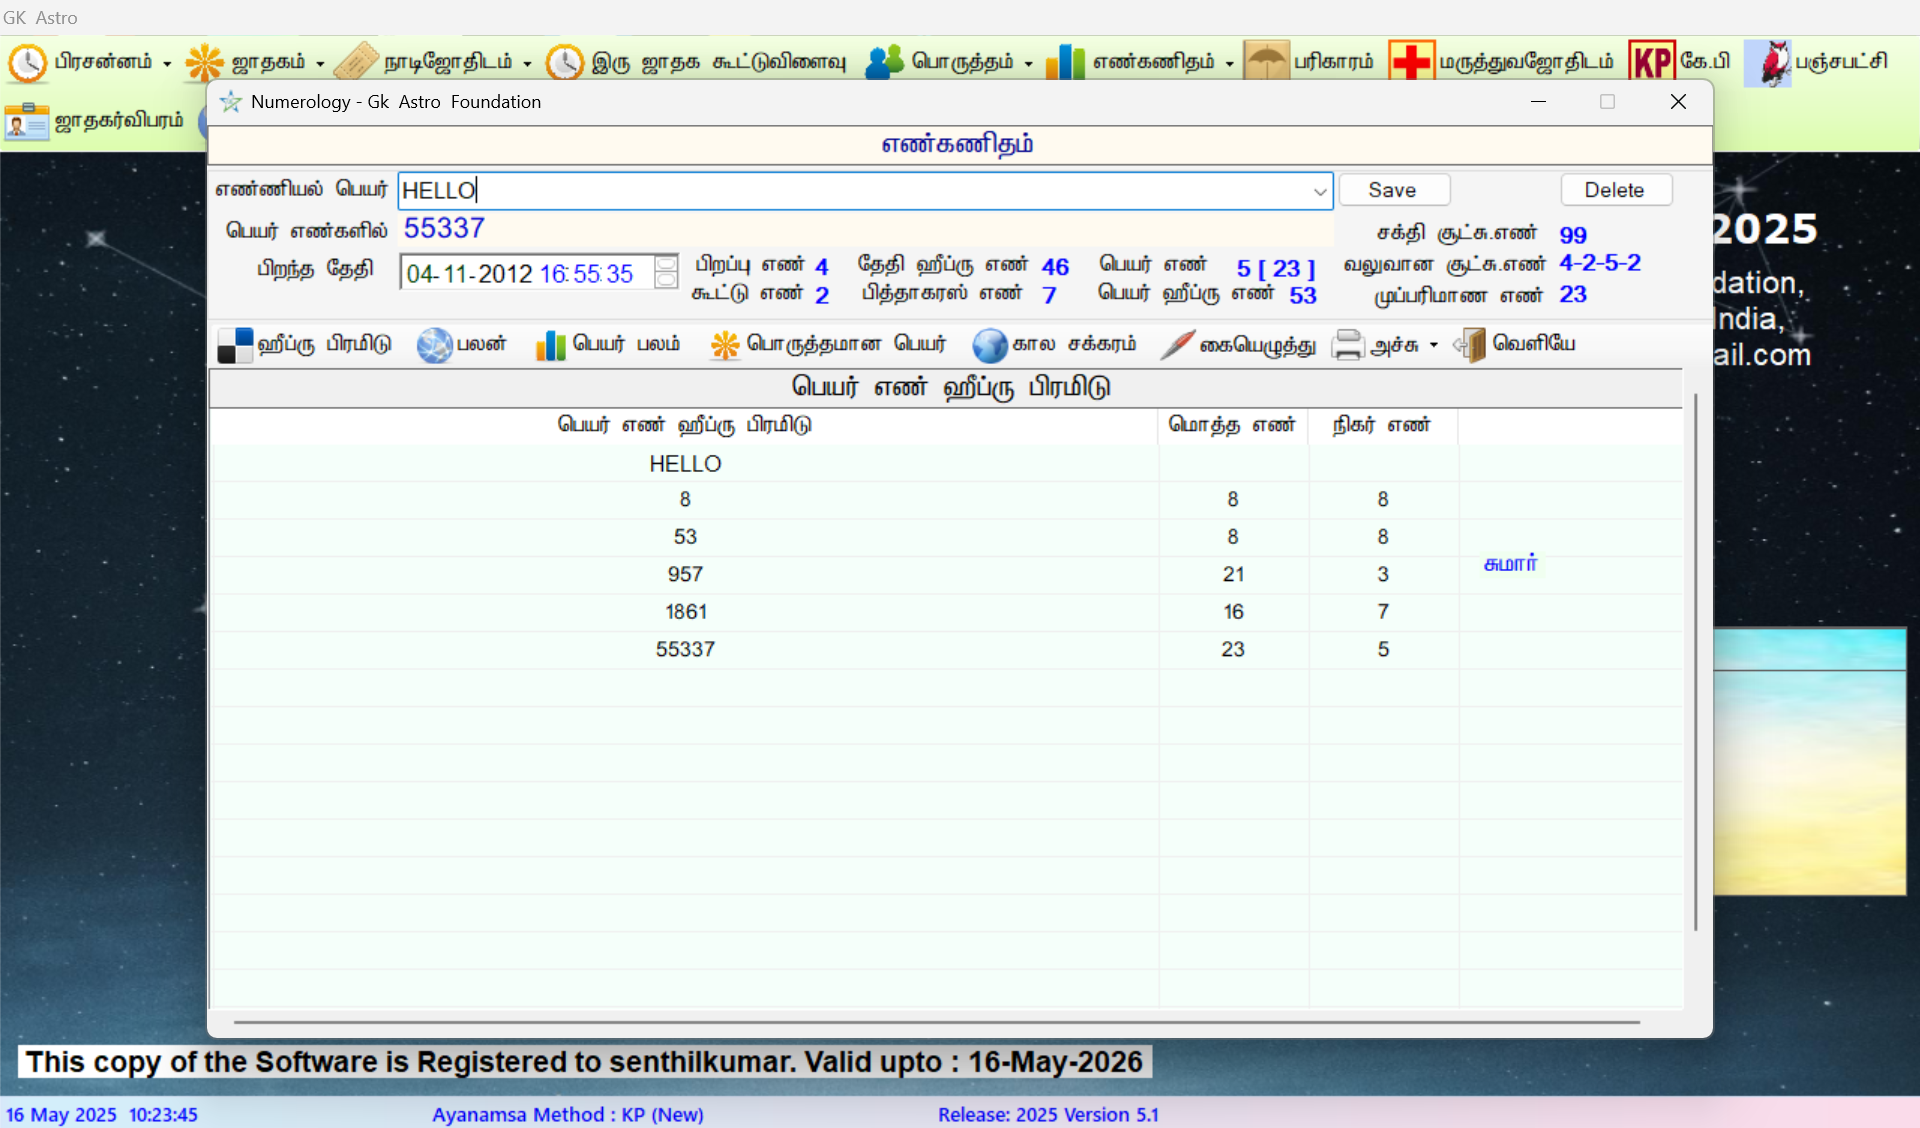
Task: Click the horizontal scrollbar below table
Action: [x=937, y=1022]
